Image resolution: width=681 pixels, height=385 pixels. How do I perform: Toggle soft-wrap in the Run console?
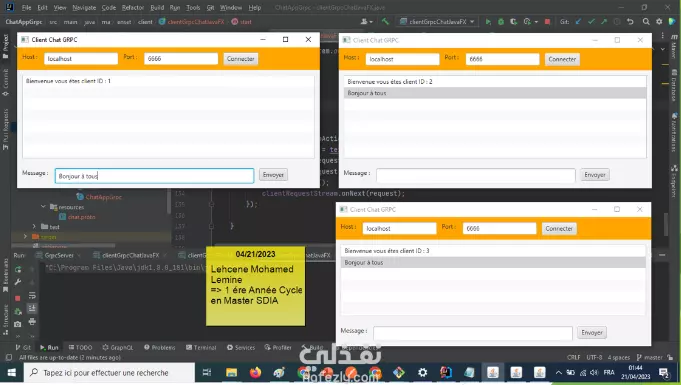[32, 296]
